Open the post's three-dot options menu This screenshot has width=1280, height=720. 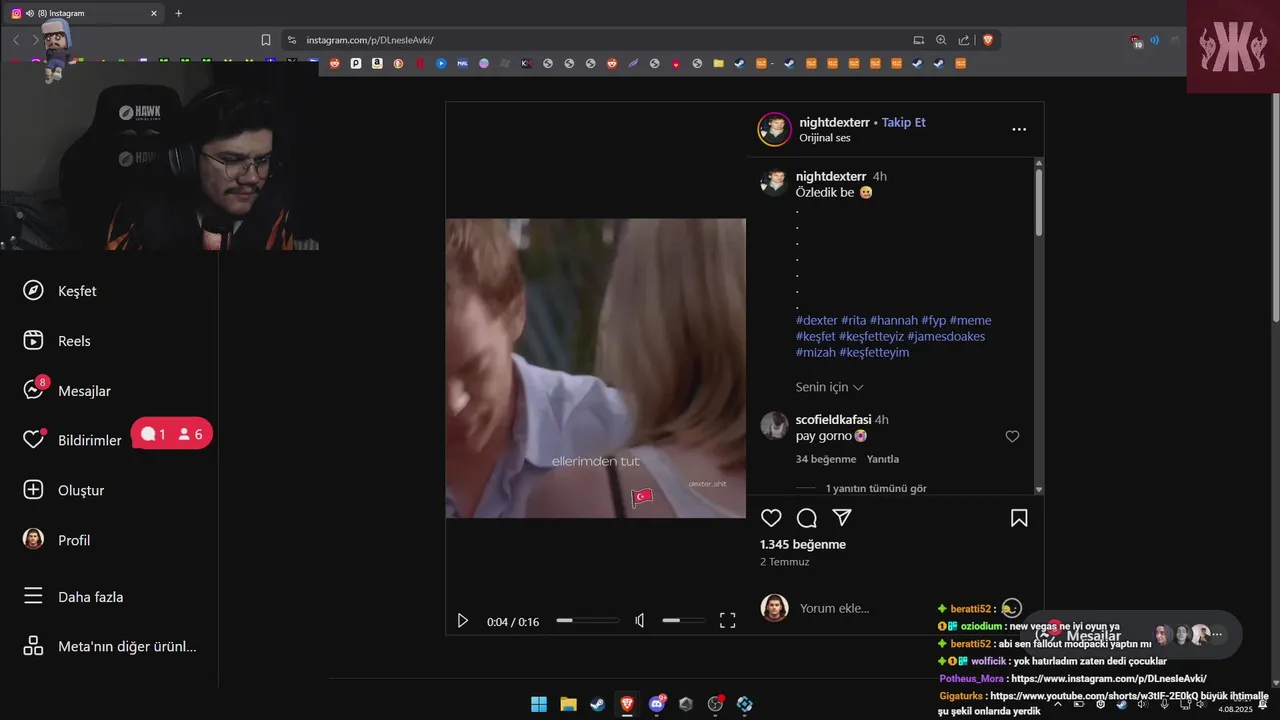1019,129
